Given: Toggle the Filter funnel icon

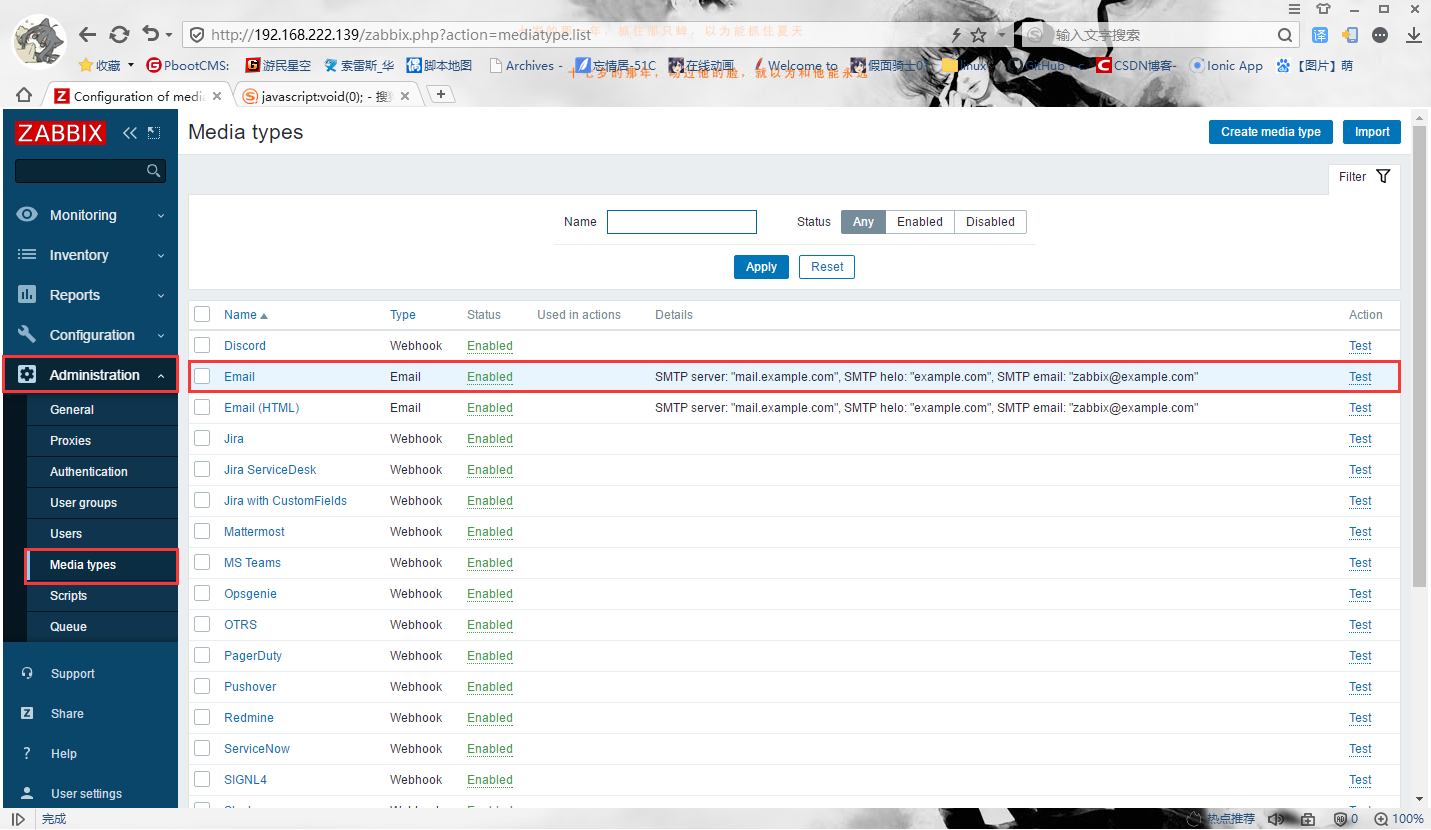Looking at the screenshot, I should tap(1383, 176).
